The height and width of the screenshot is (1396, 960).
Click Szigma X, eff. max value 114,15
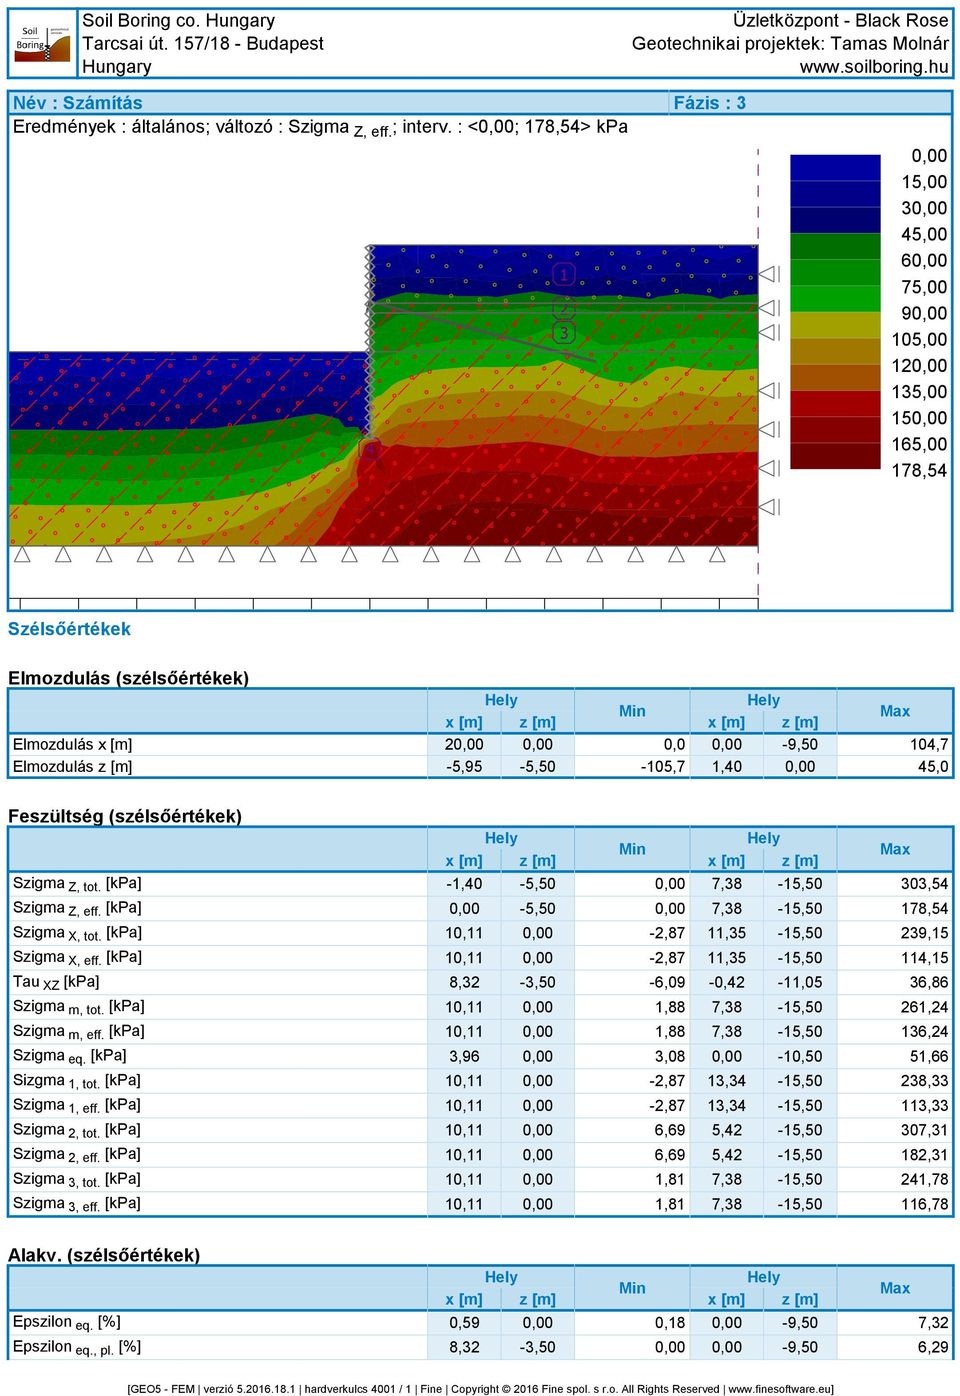click(x=924, y=958)
